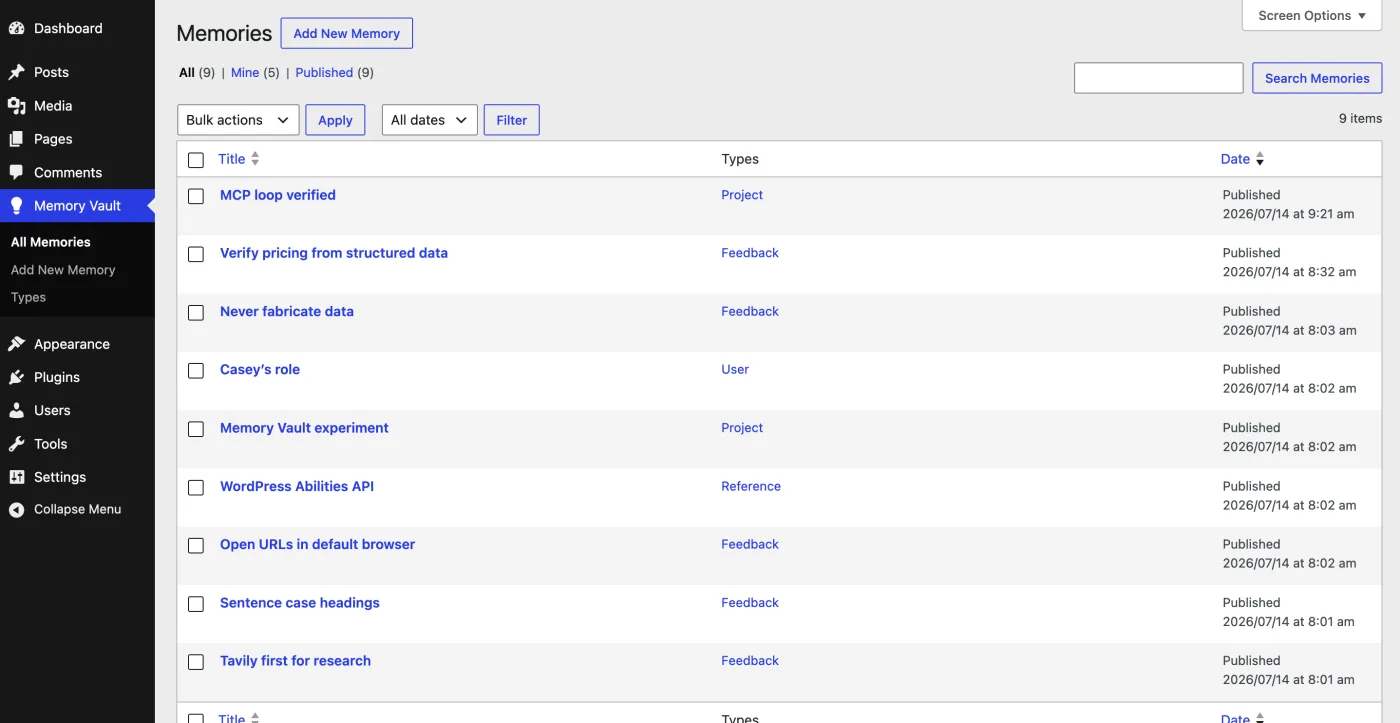Image resolution: width=1400 pixels, height=723 pixels.
Task: Sort by Title using top header arrows
Action: click(x=255, y=159)
